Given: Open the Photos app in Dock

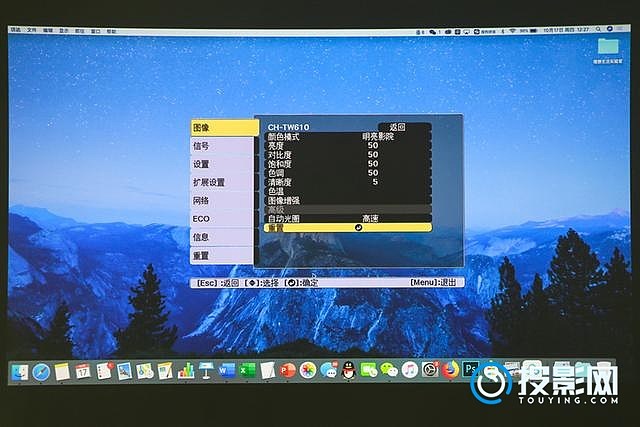Looking at the screenshot, I should coord(308,371).
